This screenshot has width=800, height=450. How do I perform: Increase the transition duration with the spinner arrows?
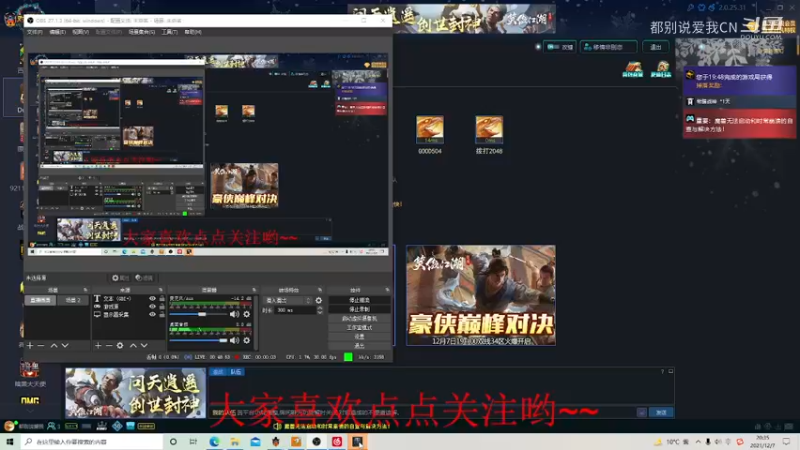[320, 308]
